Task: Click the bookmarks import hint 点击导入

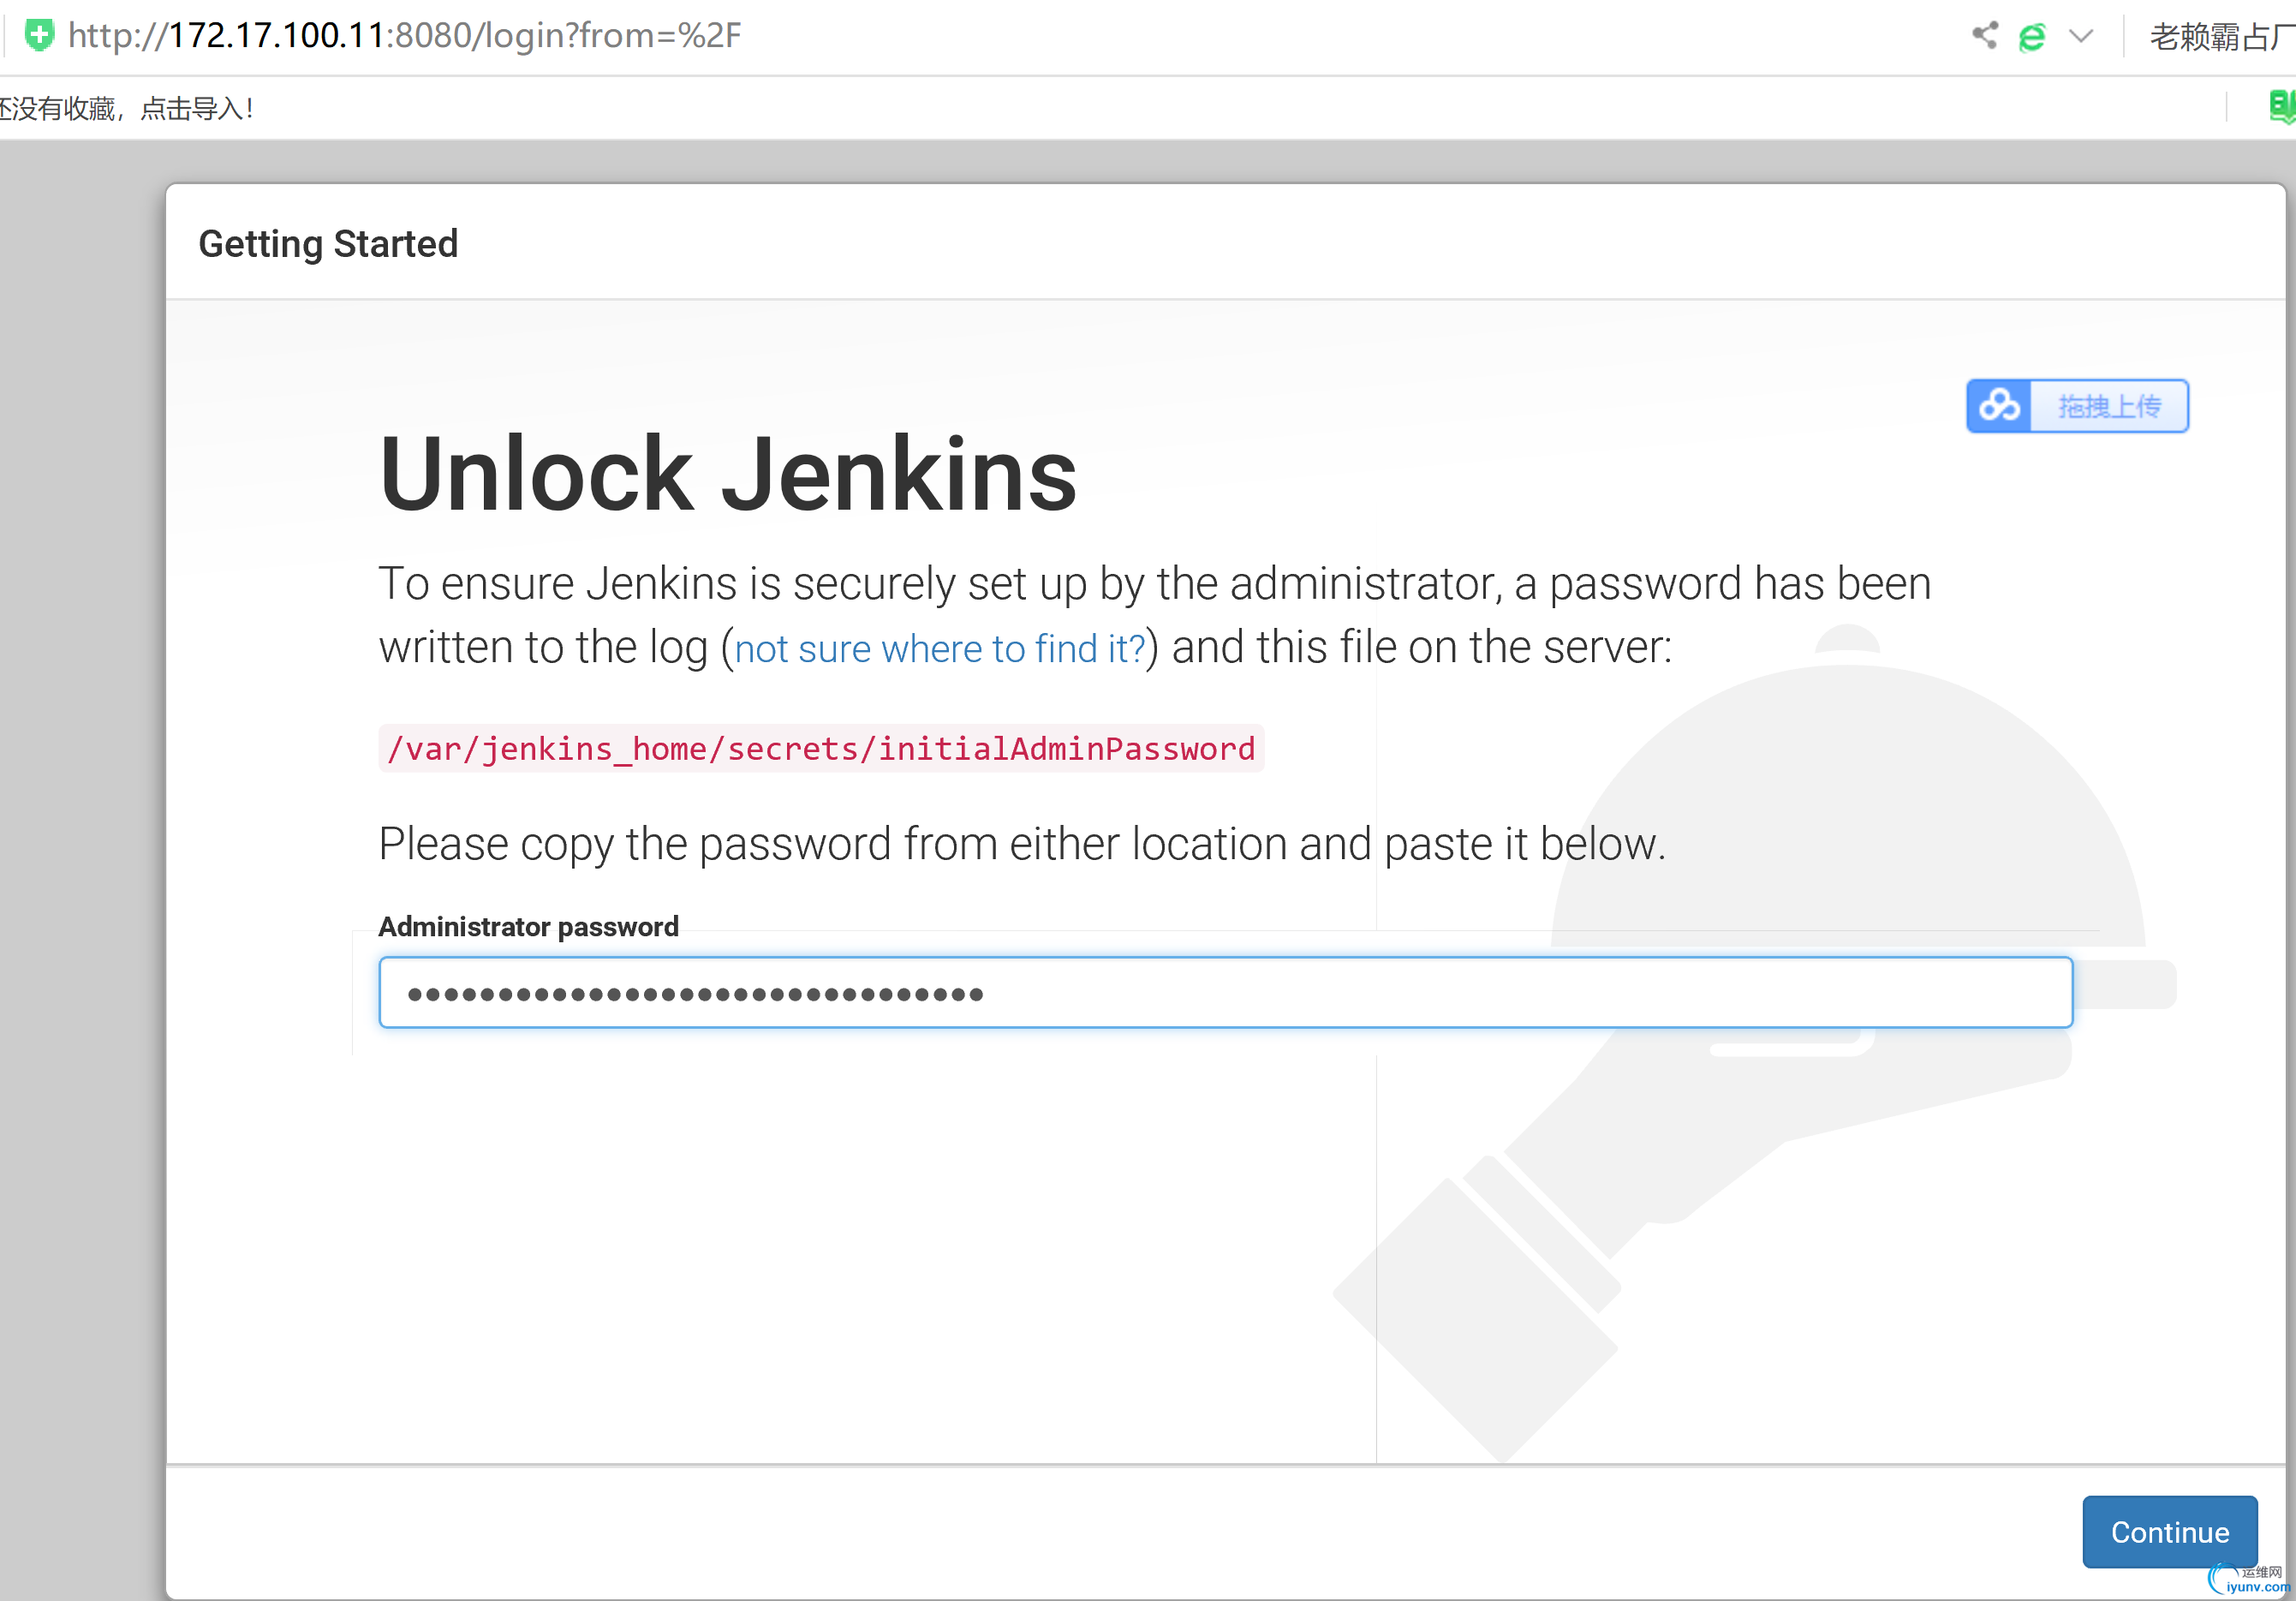Action: tap(197, 108)
